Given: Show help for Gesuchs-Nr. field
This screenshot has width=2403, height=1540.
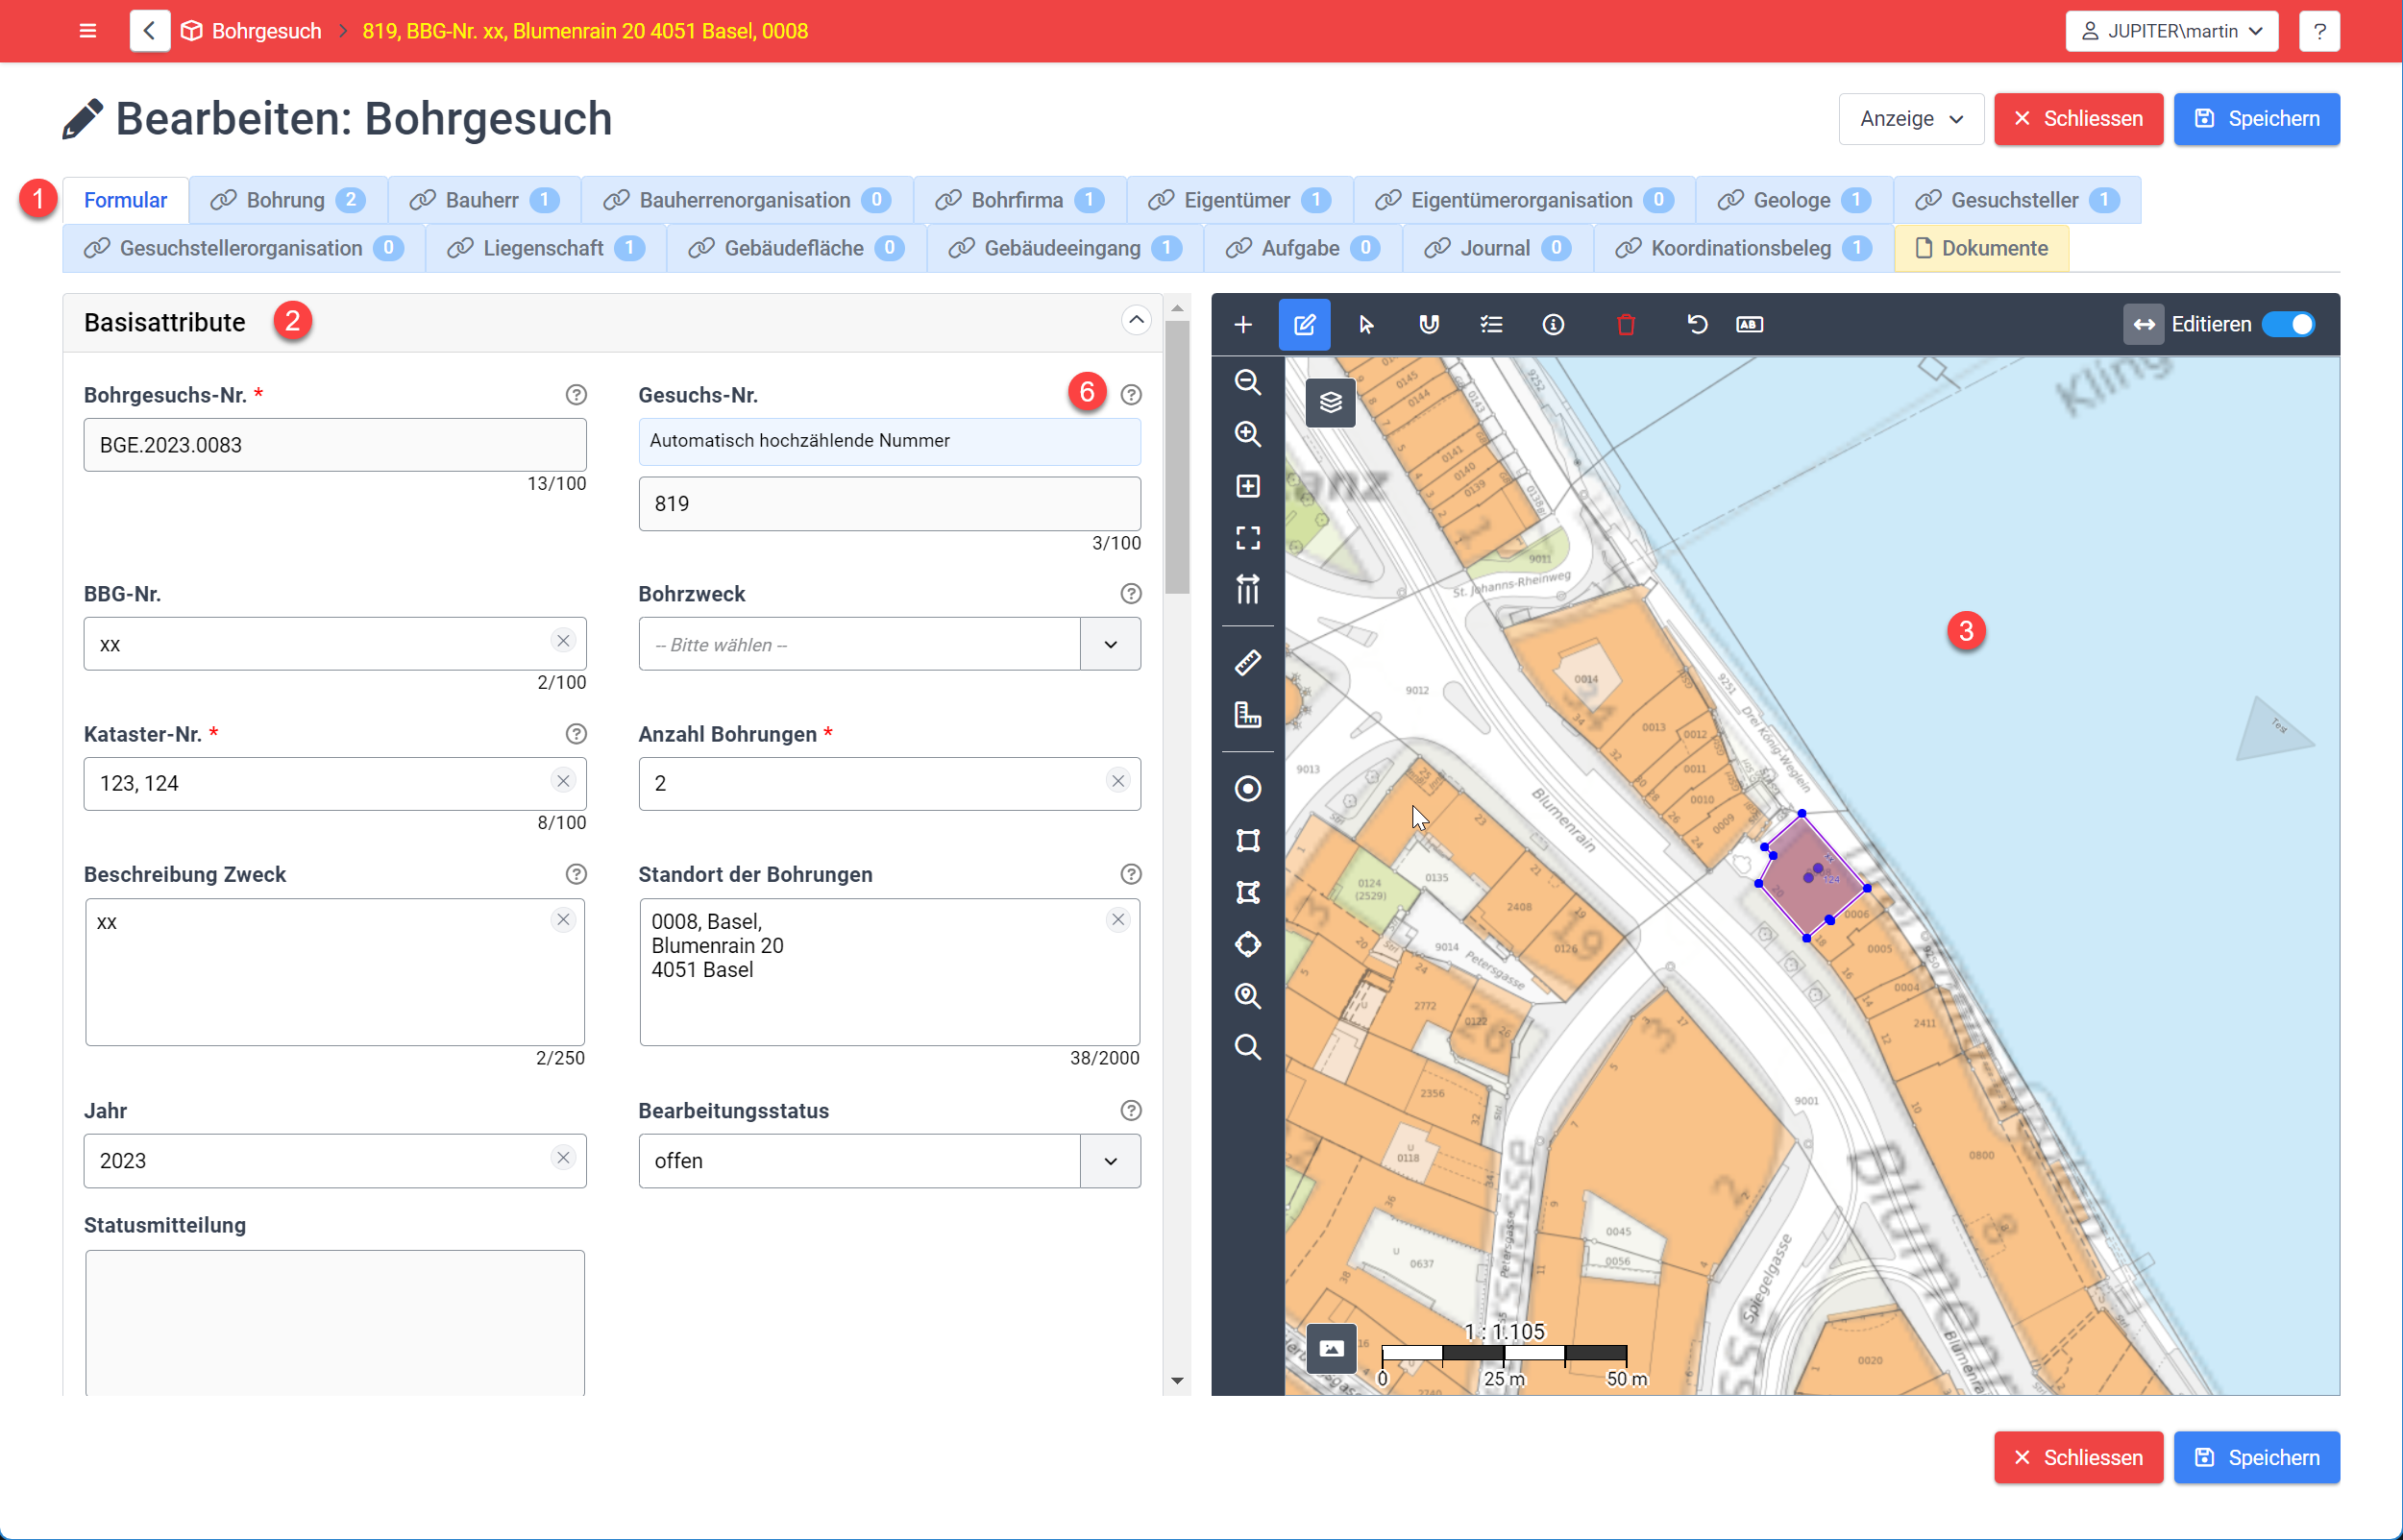Looking at the screenshot, I should pos(1131,395).
